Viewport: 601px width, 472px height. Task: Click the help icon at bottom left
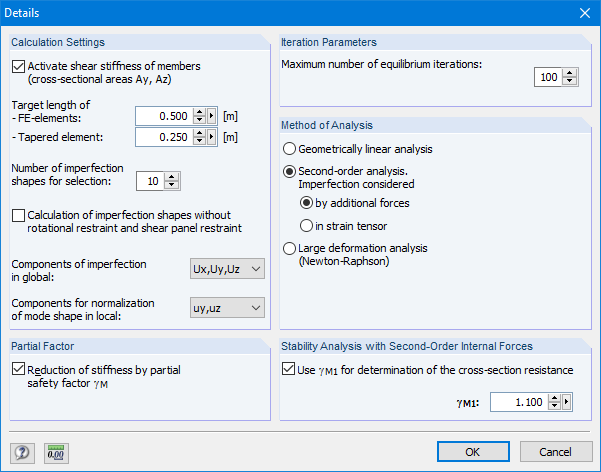pyautogui.click(x=22, y=452)
